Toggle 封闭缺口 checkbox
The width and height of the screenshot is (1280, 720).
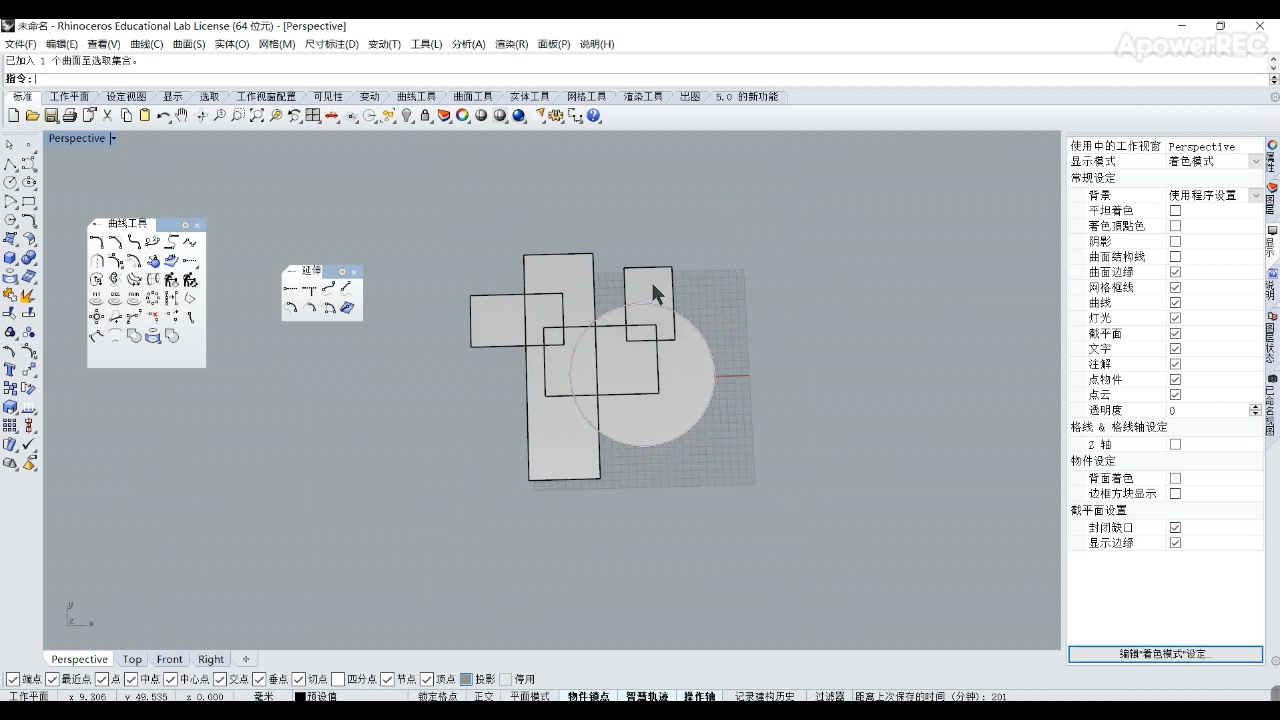tap(1175, 527)
